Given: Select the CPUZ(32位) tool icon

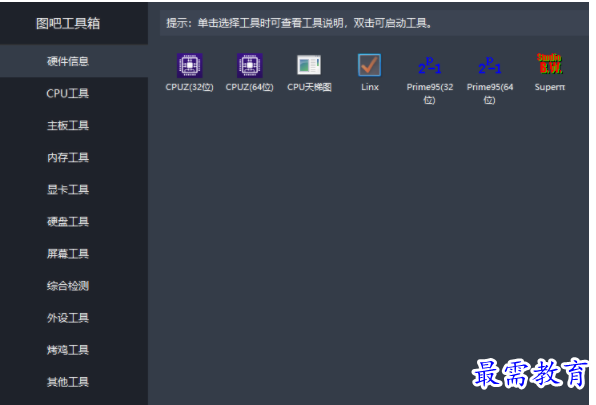Looking at the screenshot, I should 189,65.
